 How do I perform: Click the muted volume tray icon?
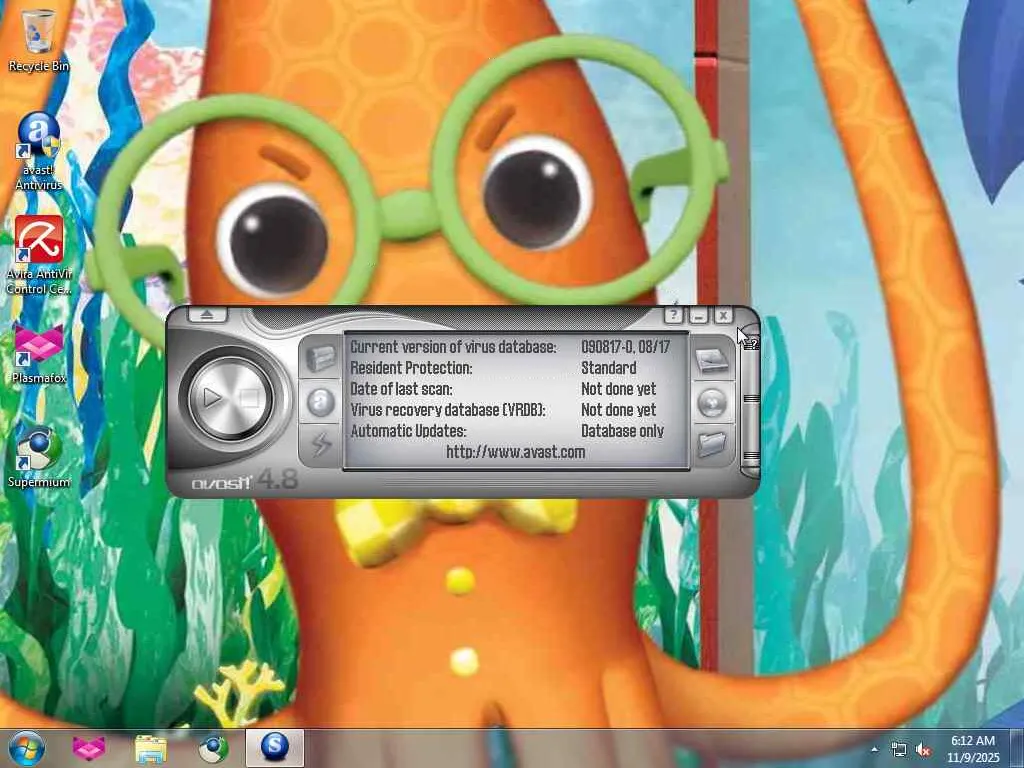(923, 749)
